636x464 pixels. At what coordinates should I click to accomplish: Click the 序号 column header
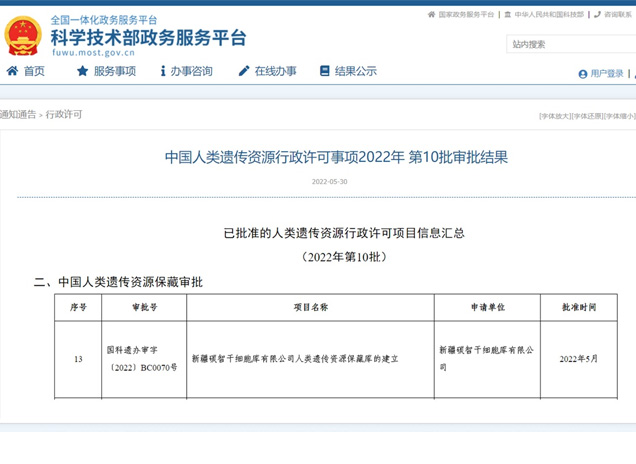[78, 307]
